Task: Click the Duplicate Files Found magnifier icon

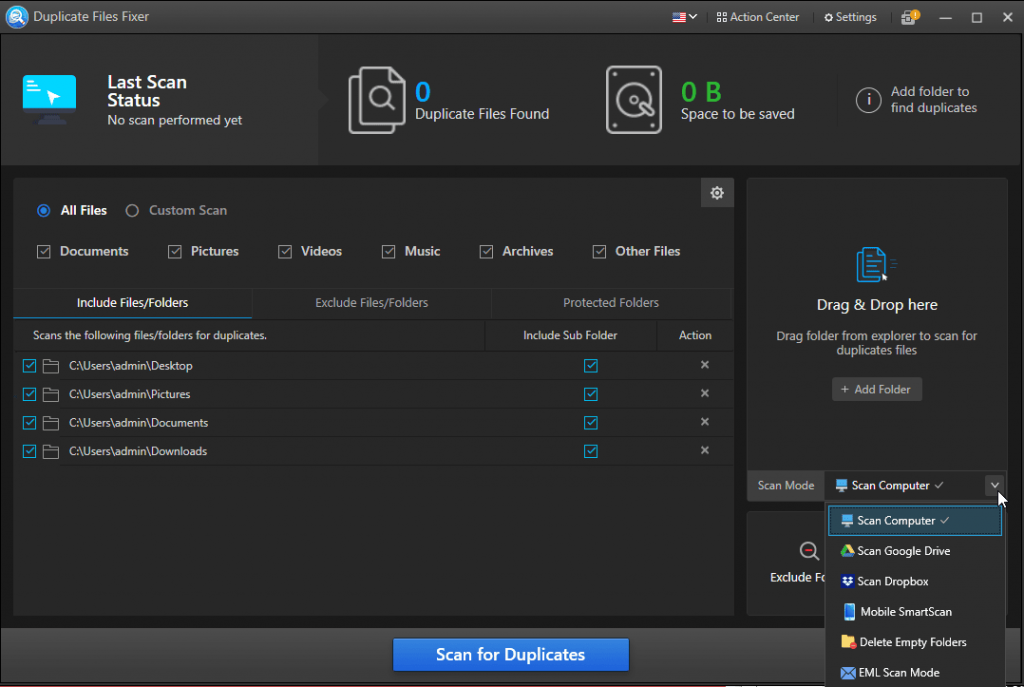Action: (378, 99)
